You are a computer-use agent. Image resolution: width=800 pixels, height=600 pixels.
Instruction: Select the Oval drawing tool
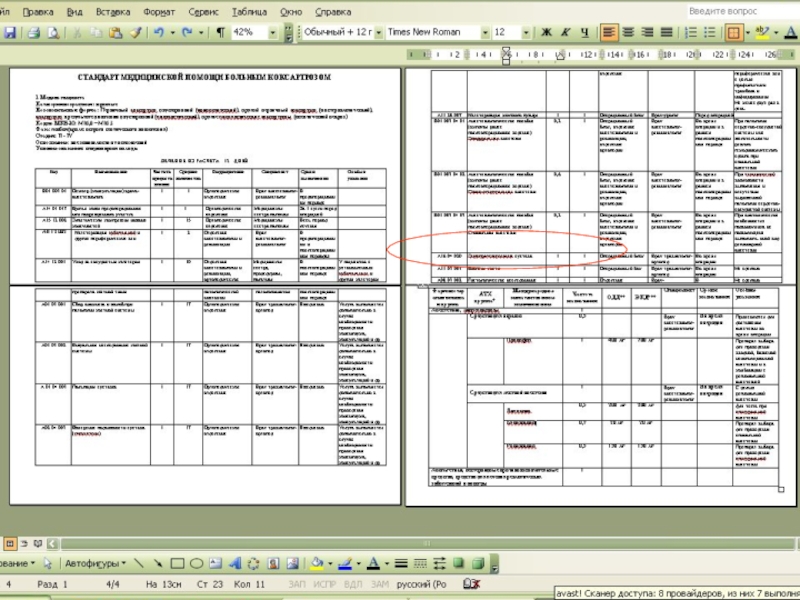[197, 563]
